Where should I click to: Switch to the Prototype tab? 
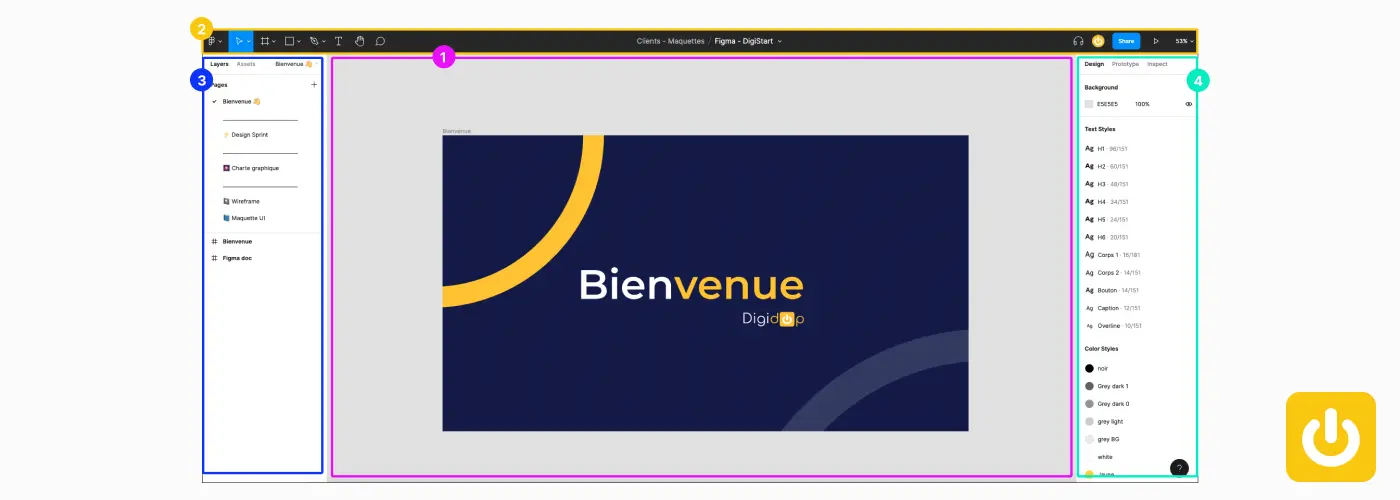[x=1125, y=64]
